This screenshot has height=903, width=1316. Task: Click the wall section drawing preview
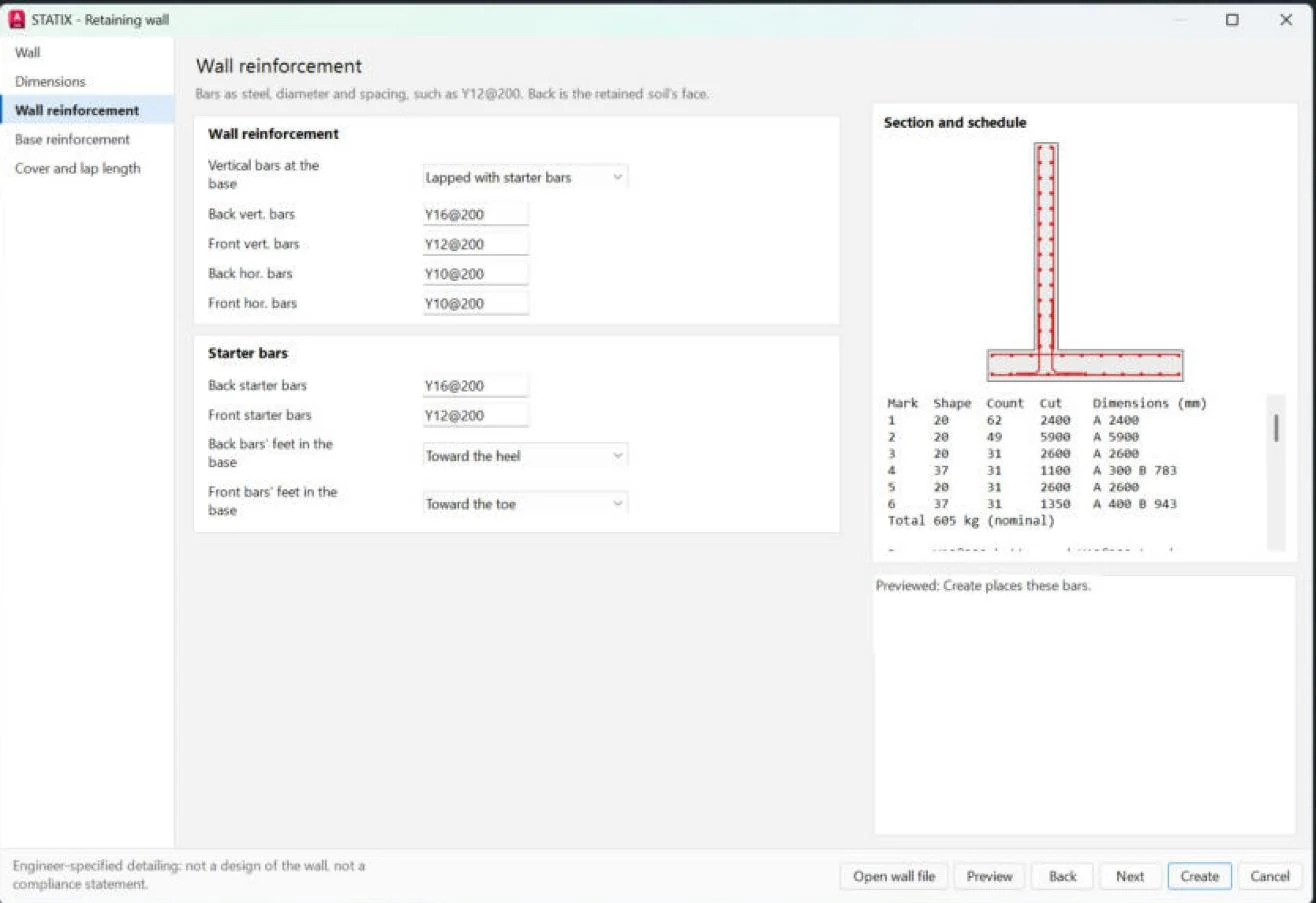pos(1085,262)
